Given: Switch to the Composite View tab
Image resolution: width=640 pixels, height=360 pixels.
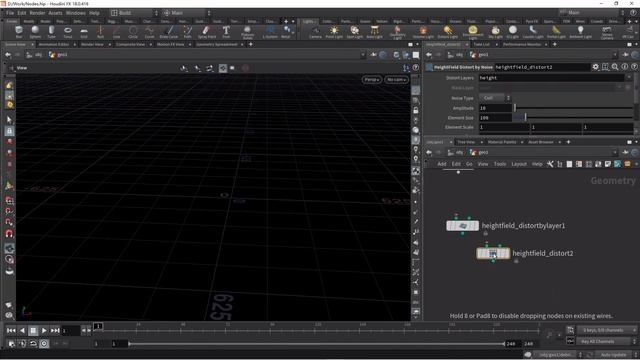Looking at the screenshot, I should (131, 44).
